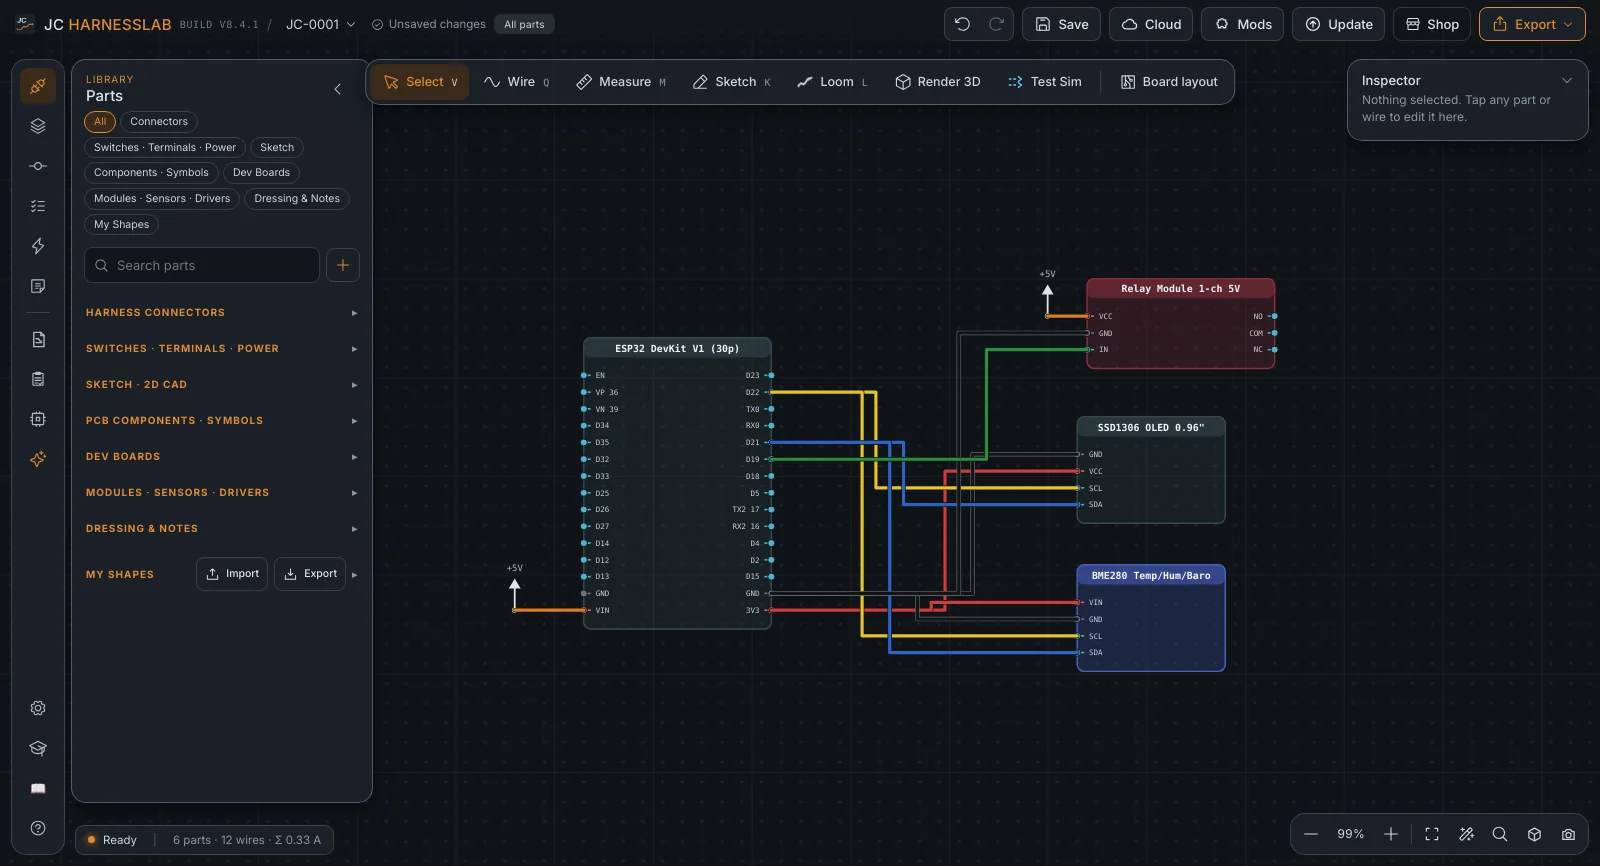Screen dimensions: 1600x866
Task: Click zoom in plus icon
Action: click(1391, 834)
